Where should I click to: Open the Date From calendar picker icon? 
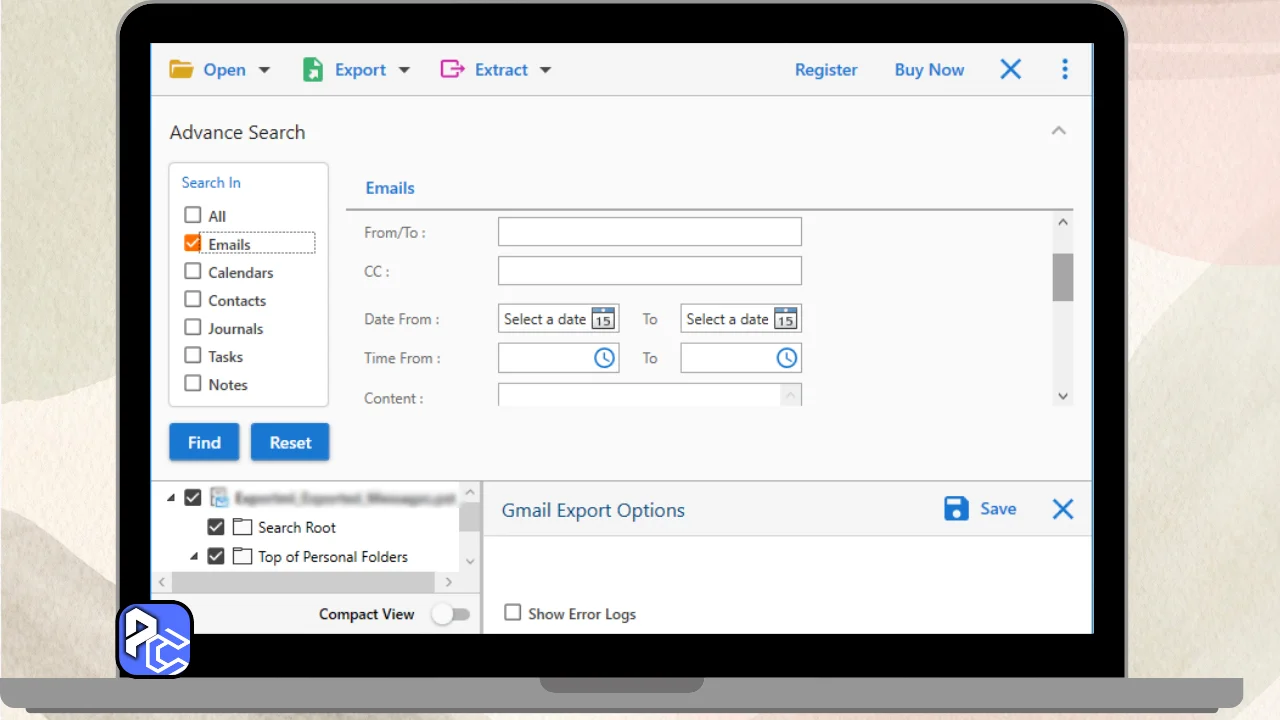(x=602, y=319)
